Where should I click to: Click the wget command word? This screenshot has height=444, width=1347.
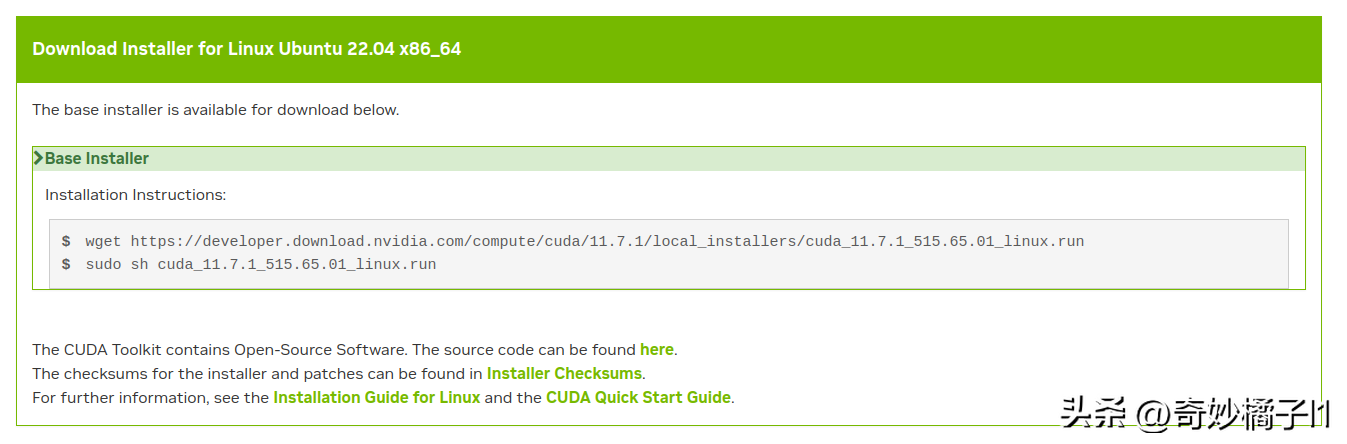[x=103, y=241]
